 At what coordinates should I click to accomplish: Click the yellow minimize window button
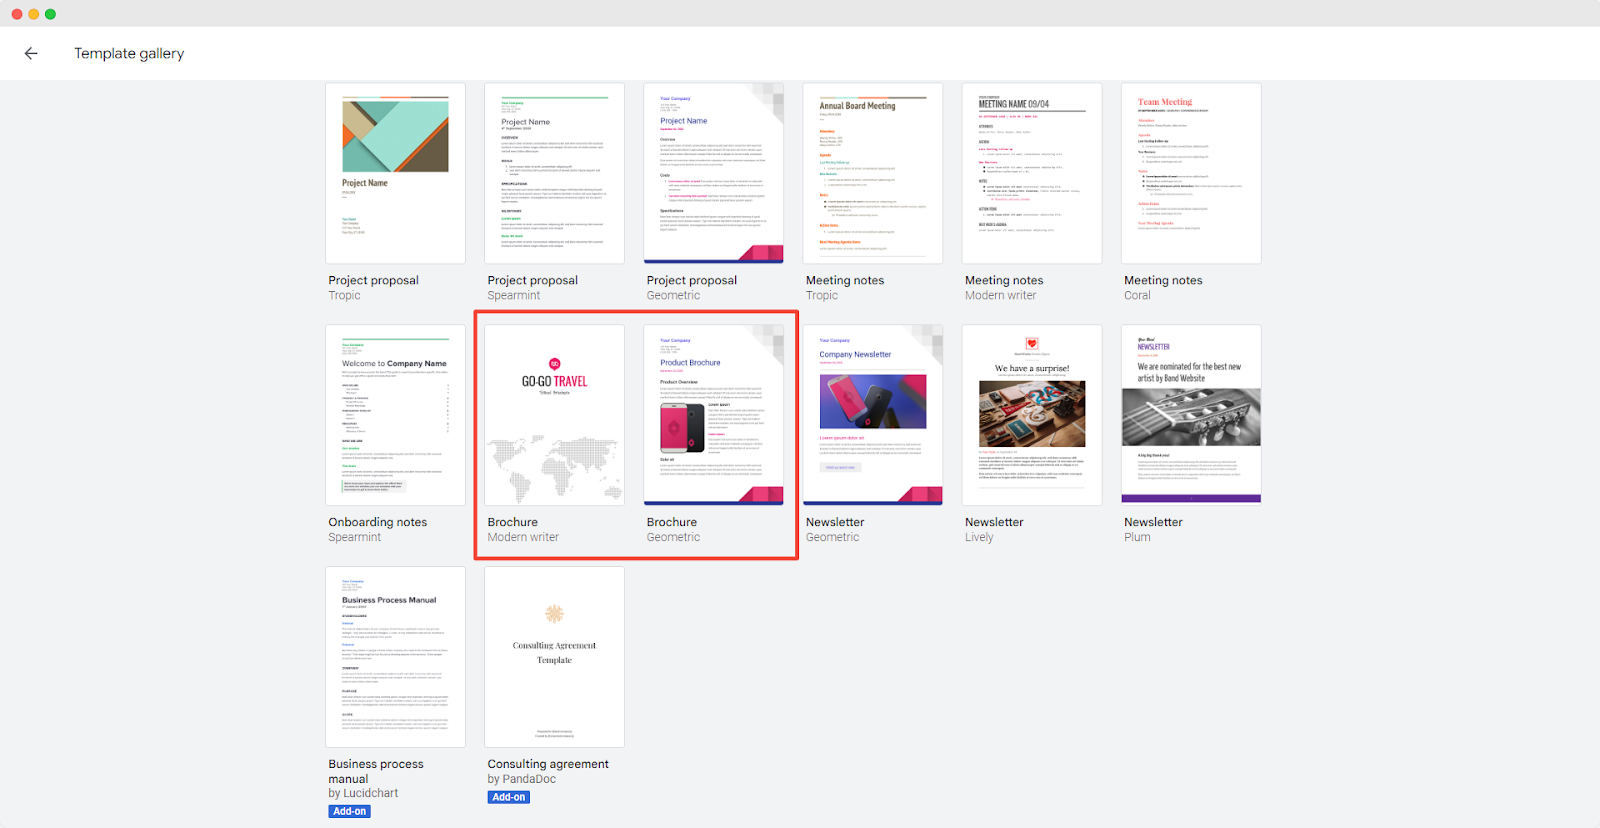[x=34, y=14]
